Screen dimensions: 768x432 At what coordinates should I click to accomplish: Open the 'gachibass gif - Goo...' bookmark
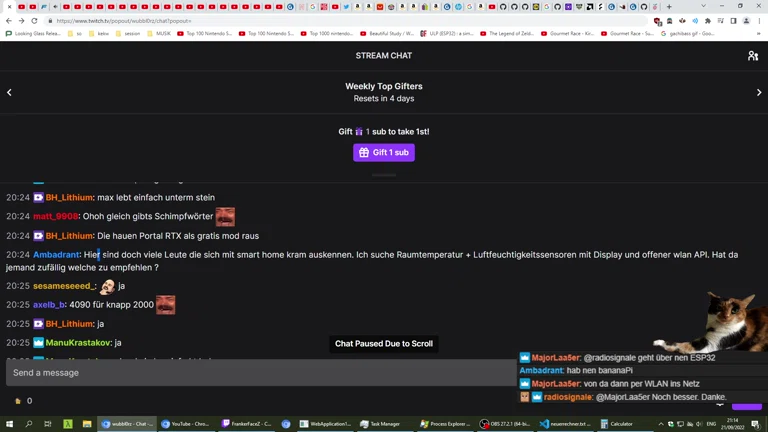point(688,34)
